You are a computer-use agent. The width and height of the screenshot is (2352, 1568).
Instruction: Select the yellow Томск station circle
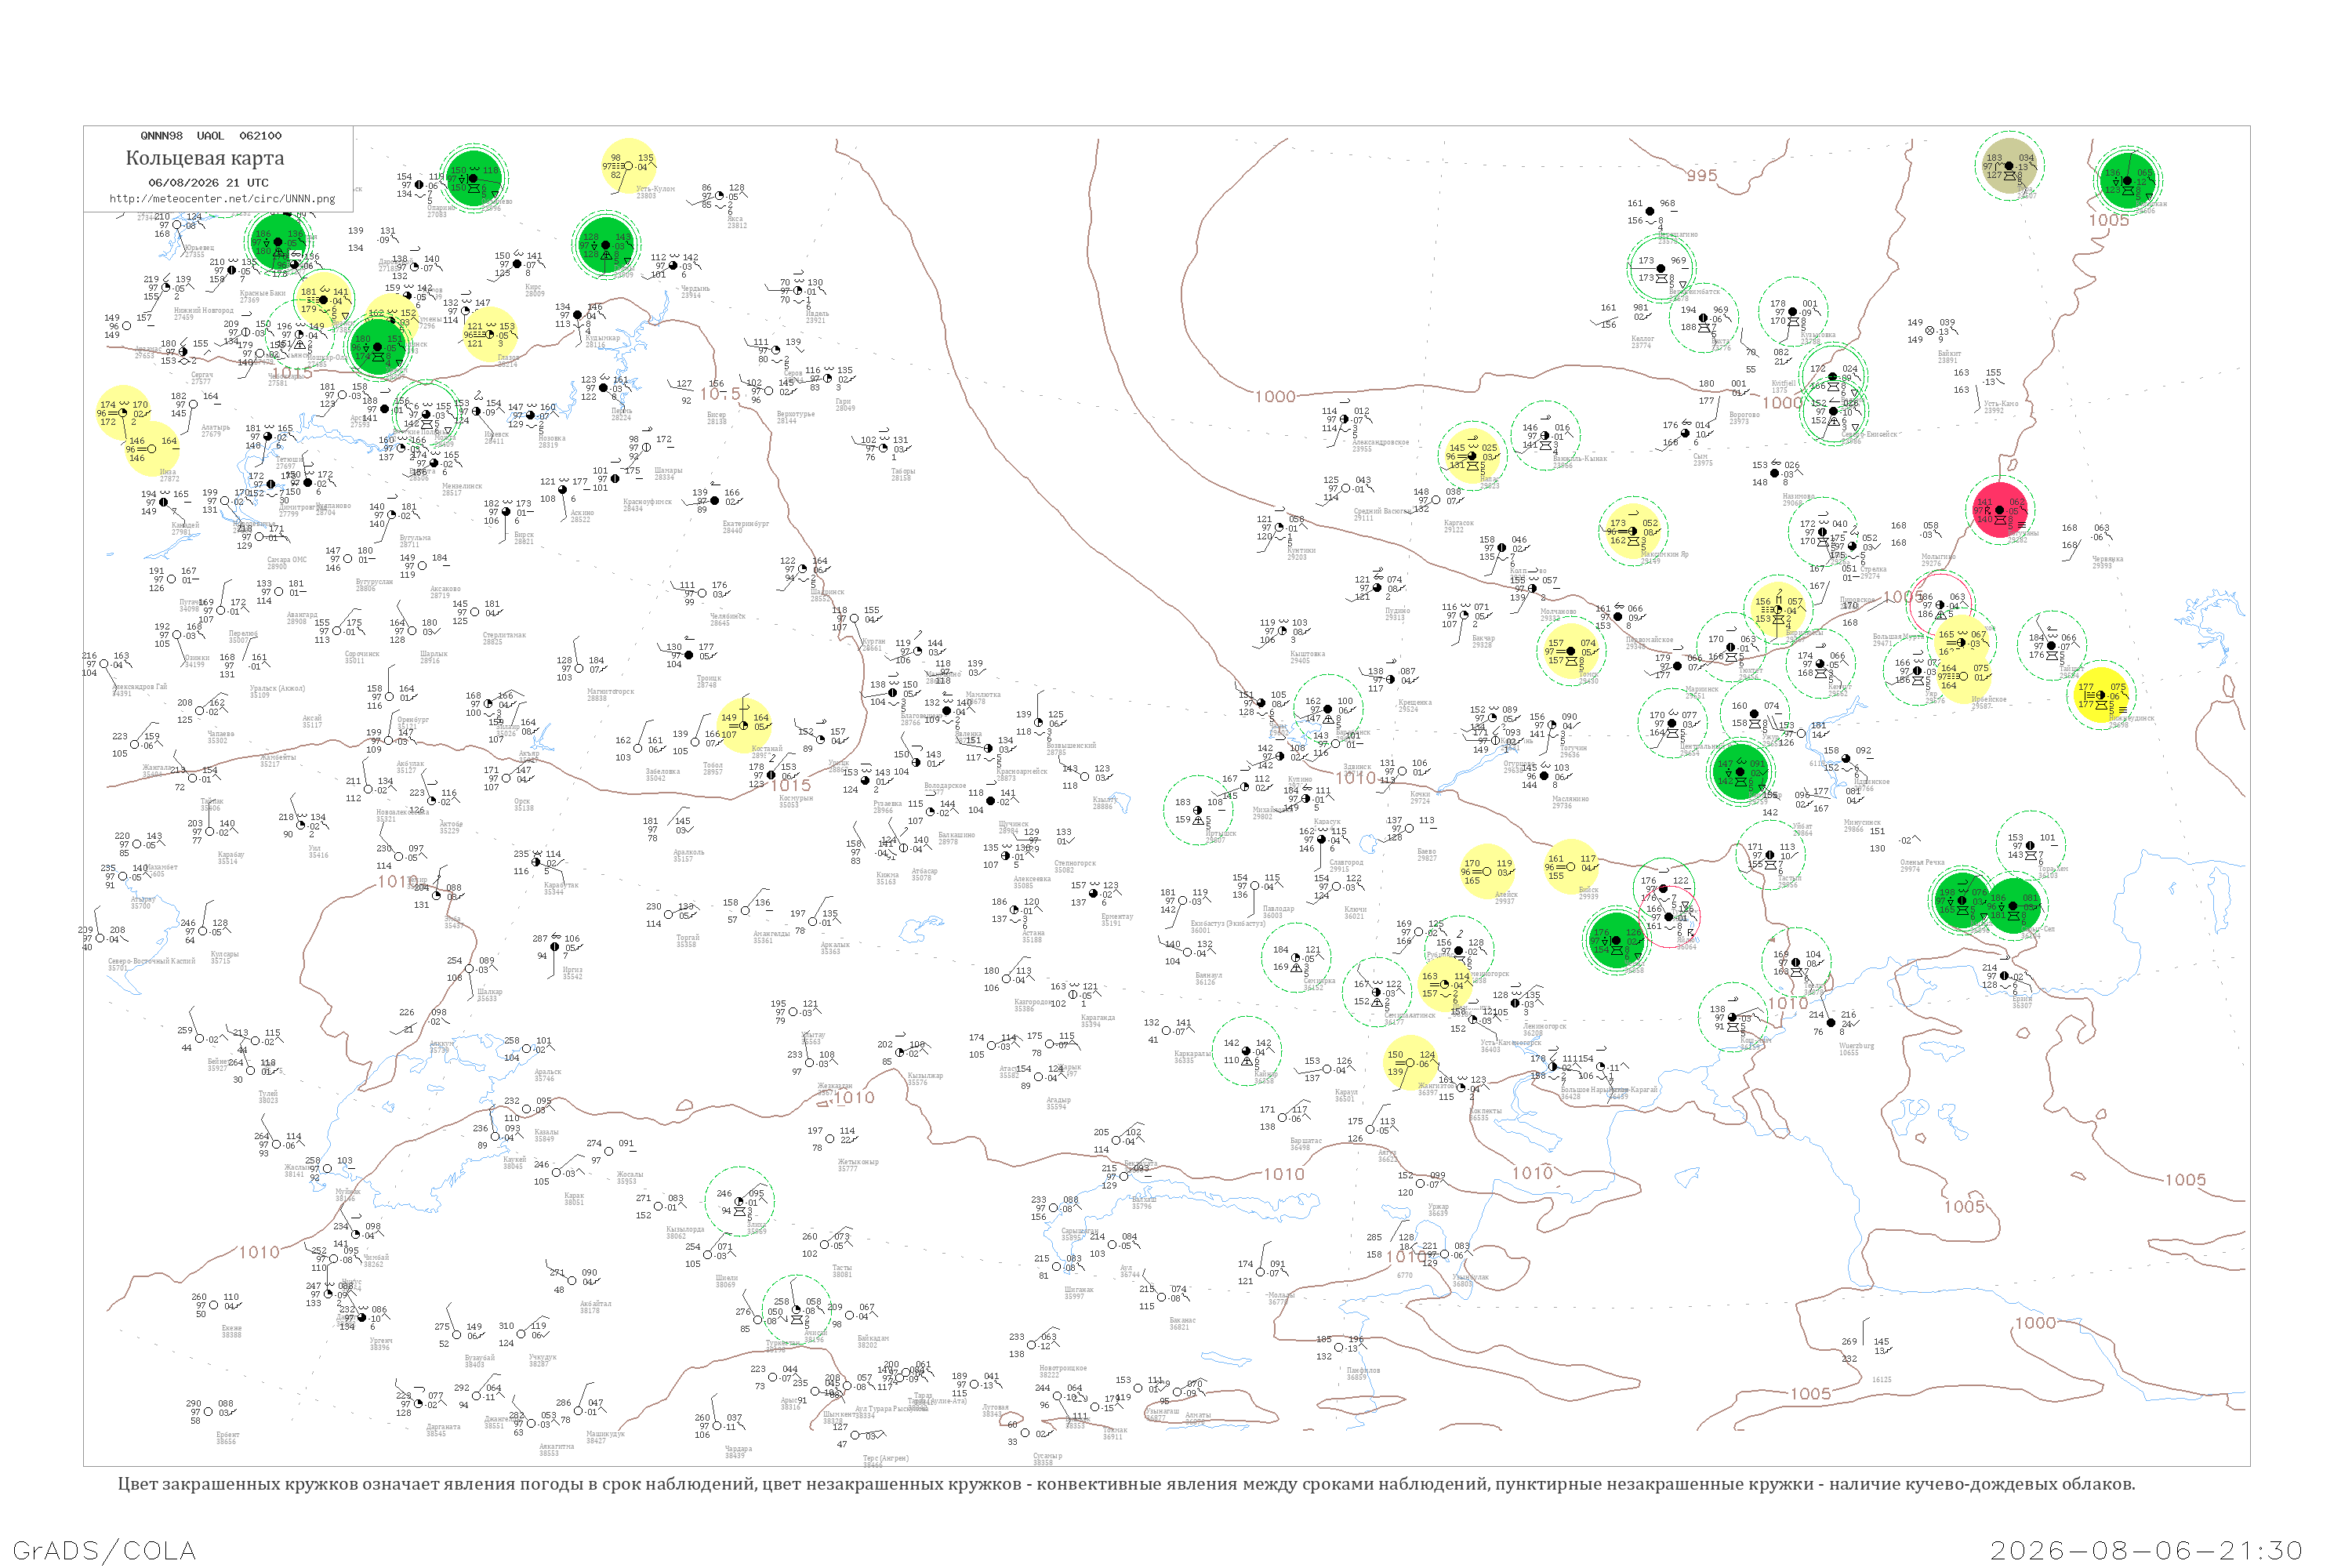(1571, 651)
